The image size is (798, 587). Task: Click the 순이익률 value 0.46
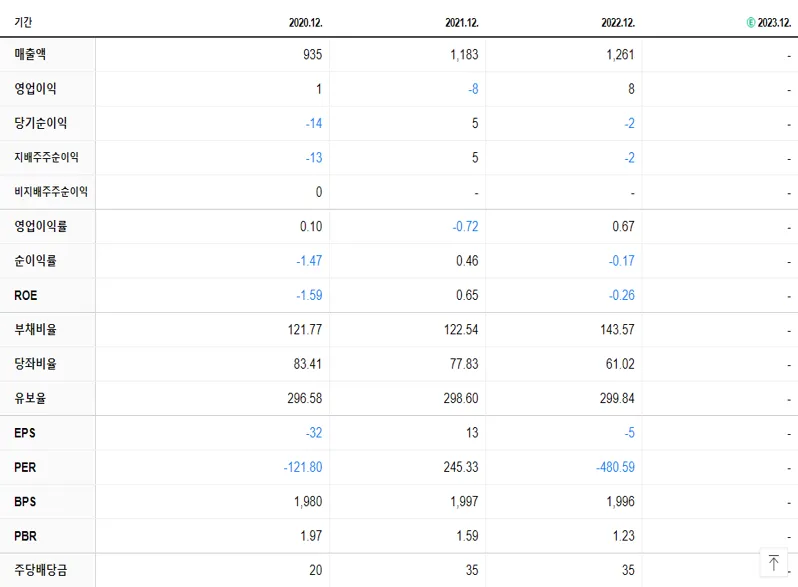467,261
